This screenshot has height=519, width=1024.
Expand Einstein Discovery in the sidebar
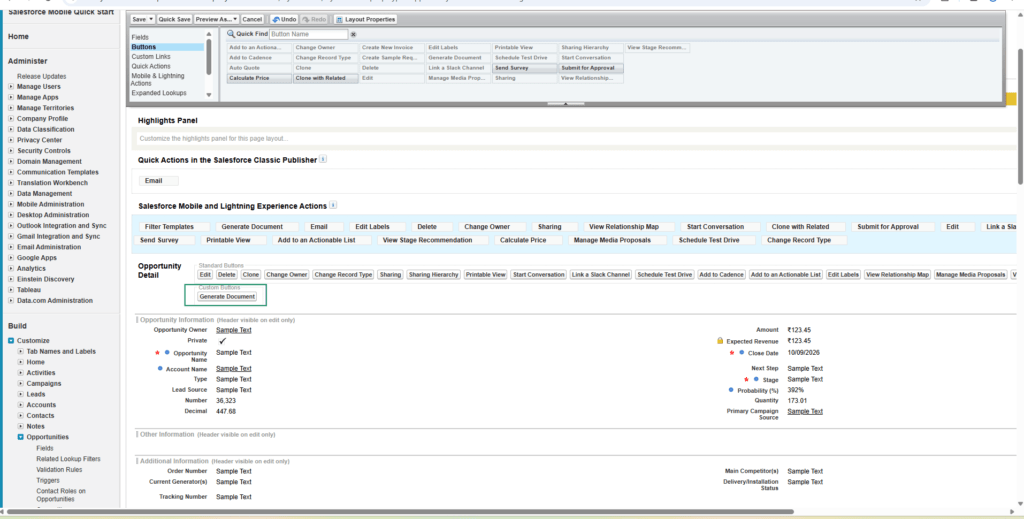(x=11, y=279)
